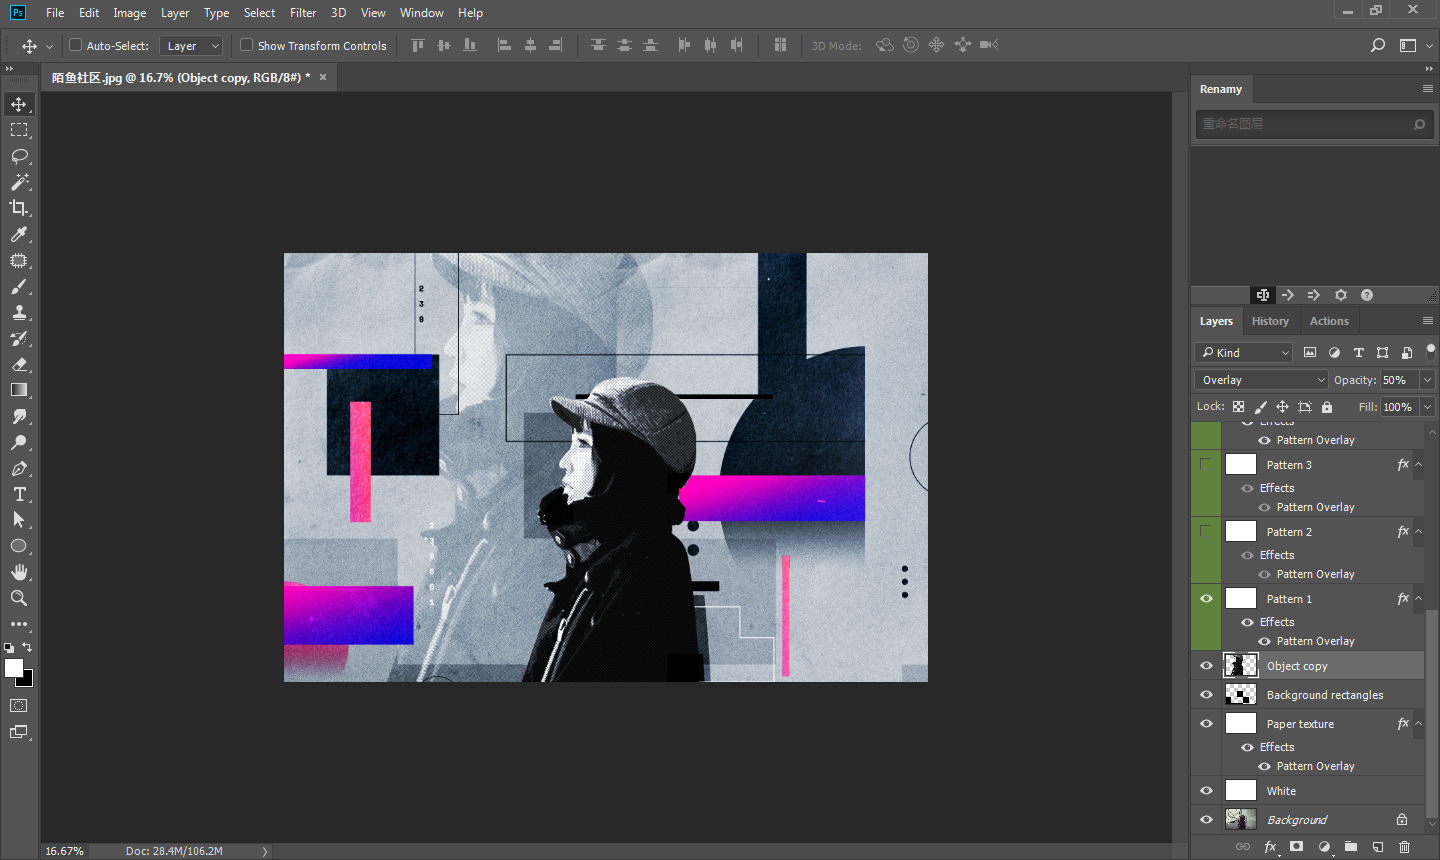Select the Move tool
The width and height of the screenshot is (1440, 860).
19,104
